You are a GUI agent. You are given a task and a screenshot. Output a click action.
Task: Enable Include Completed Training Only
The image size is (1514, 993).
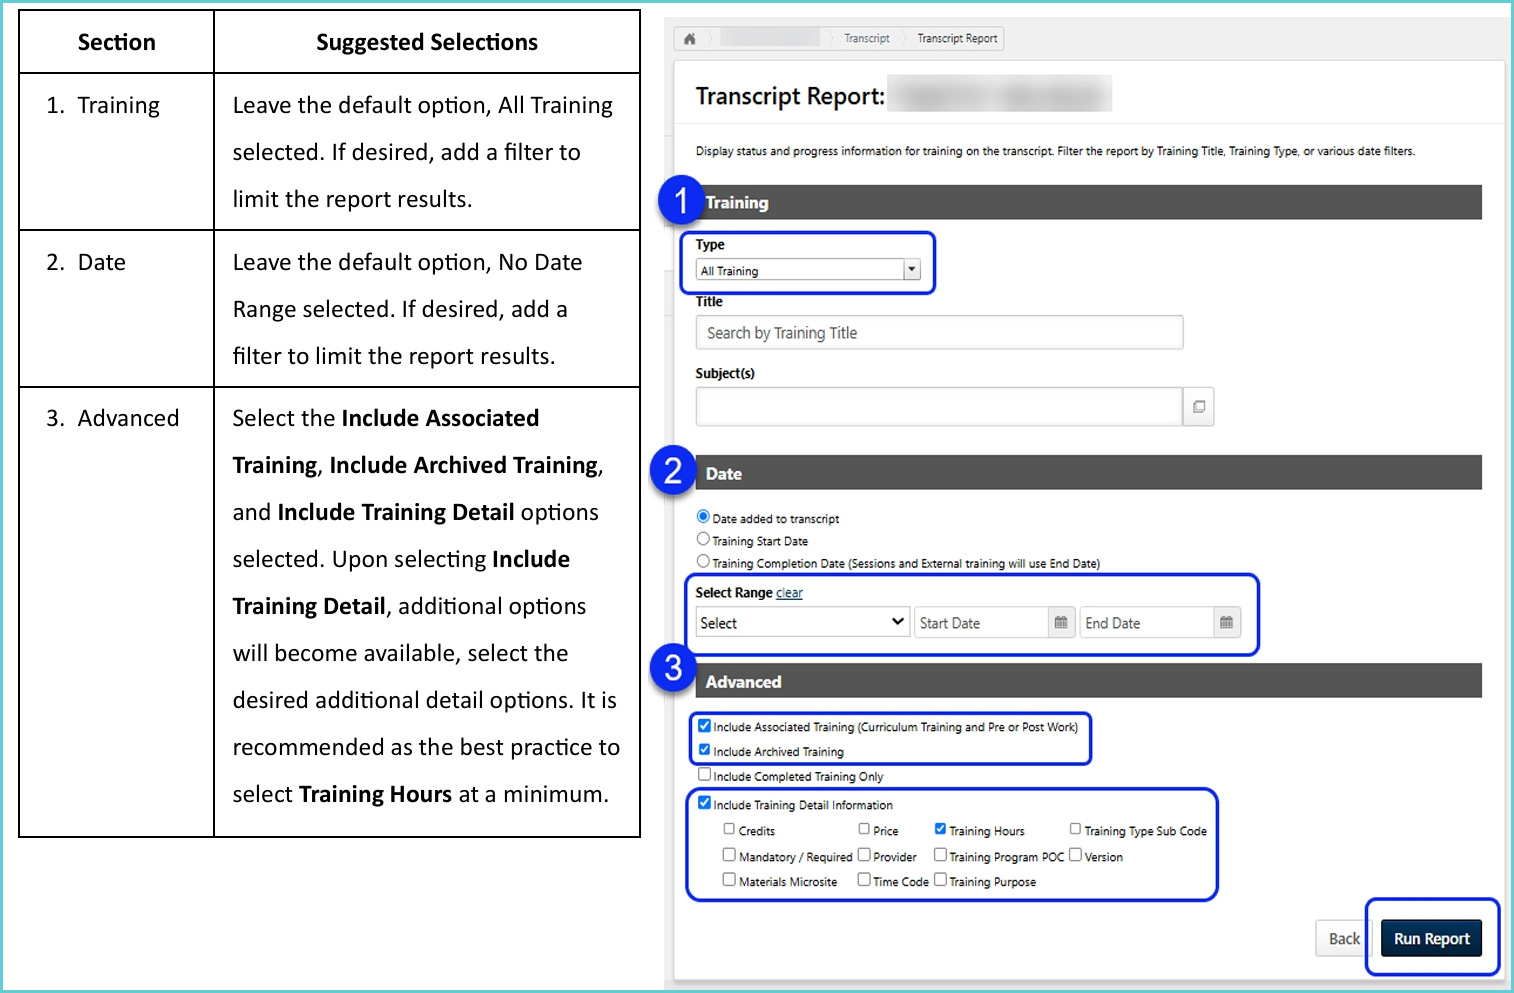[x=704, y=774]
